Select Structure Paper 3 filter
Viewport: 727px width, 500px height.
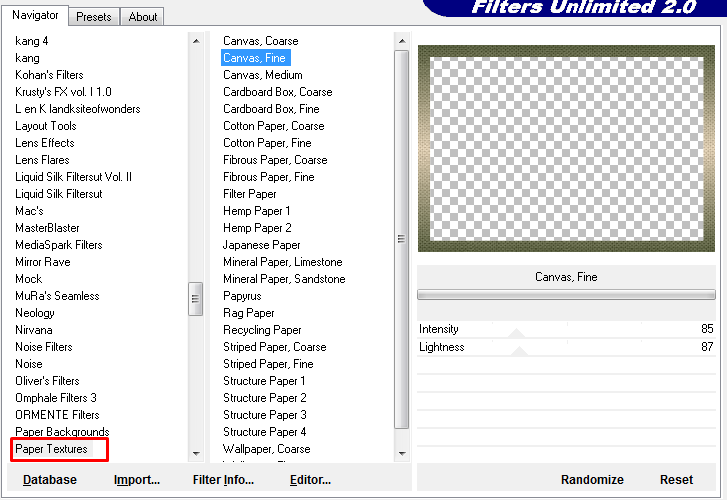(x=264, y=415)
